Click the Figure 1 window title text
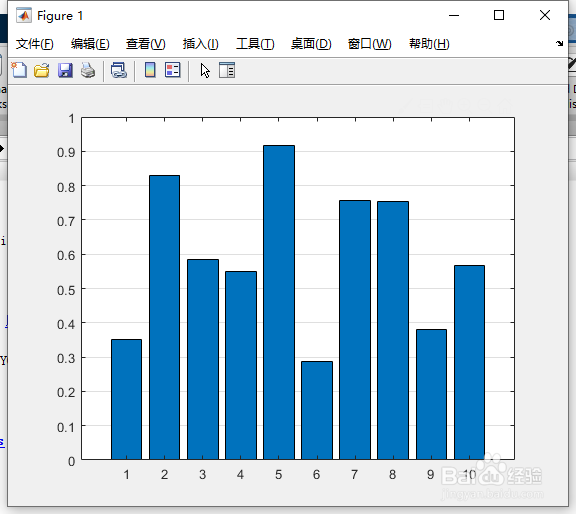The height and width of the screenshot is (514, 576). pos(60,16)
